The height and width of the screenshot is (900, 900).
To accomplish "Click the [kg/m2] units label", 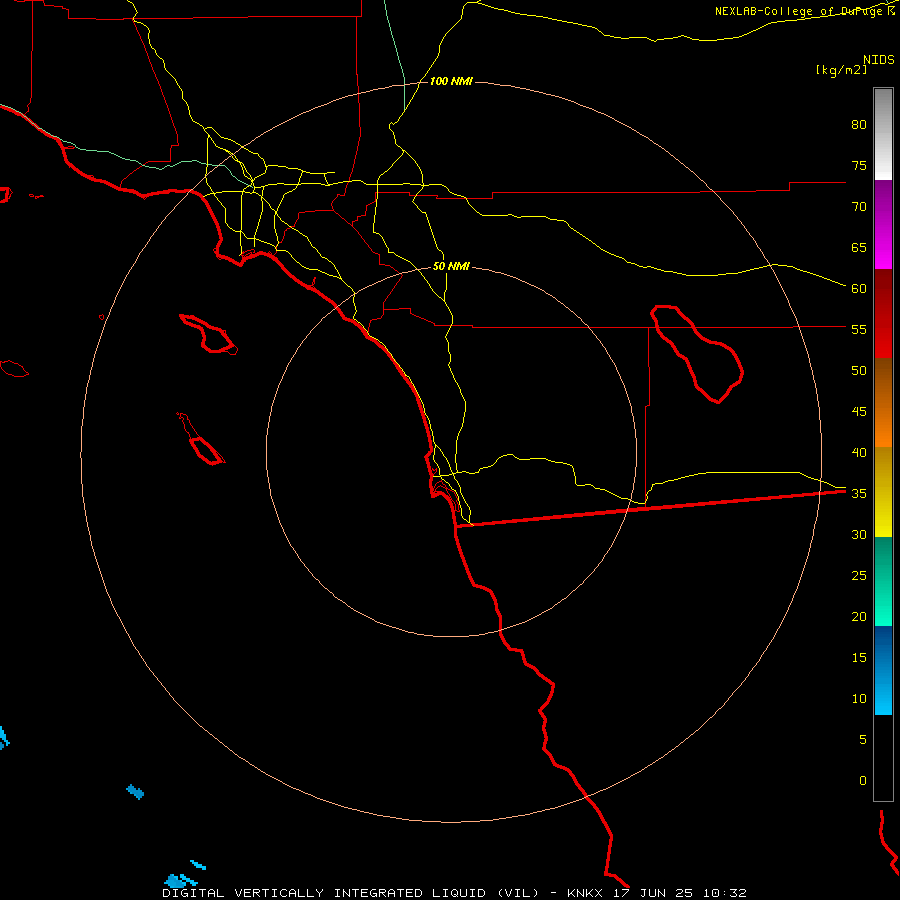I will coord(841,70).
